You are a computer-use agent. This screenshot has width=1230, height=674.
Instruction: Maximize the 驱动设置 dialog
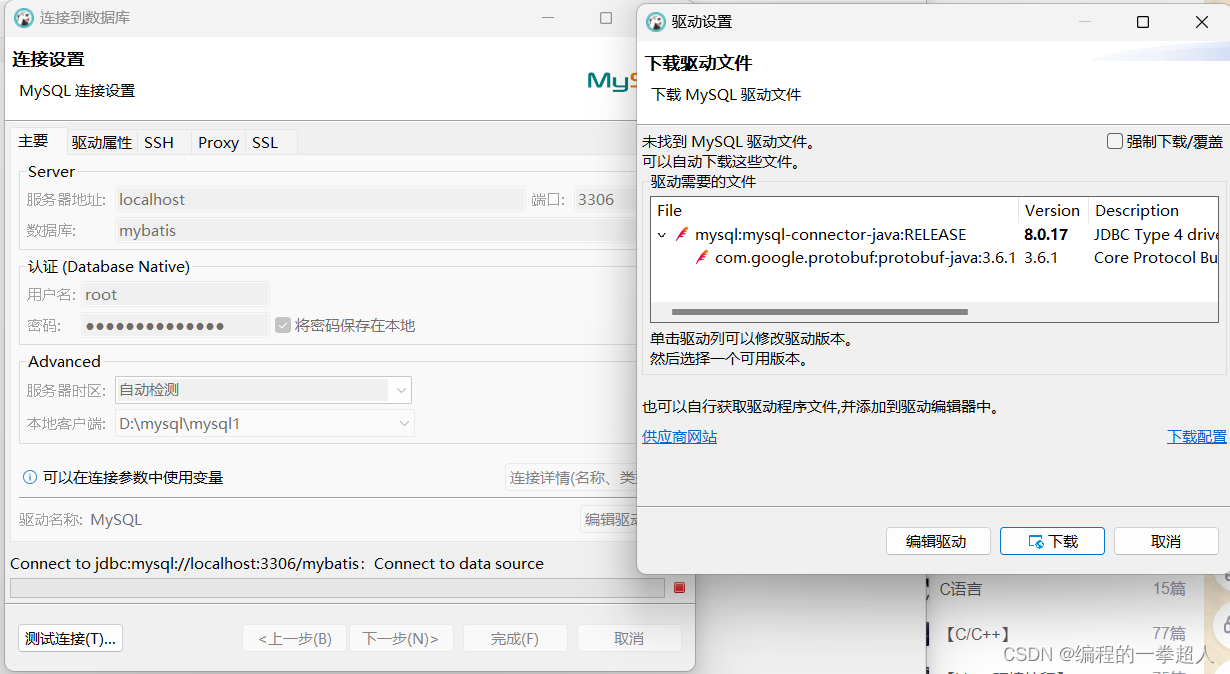click(x=1143, y=22)
